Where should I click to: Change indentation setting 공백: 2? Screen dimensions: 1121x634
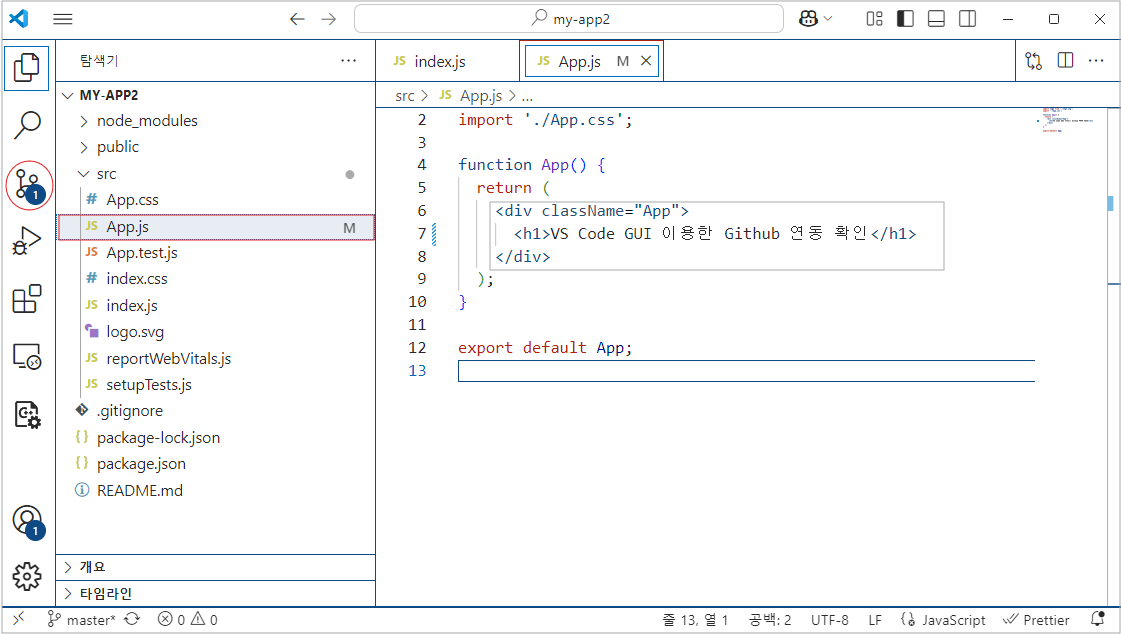click(x=769, y=620)
